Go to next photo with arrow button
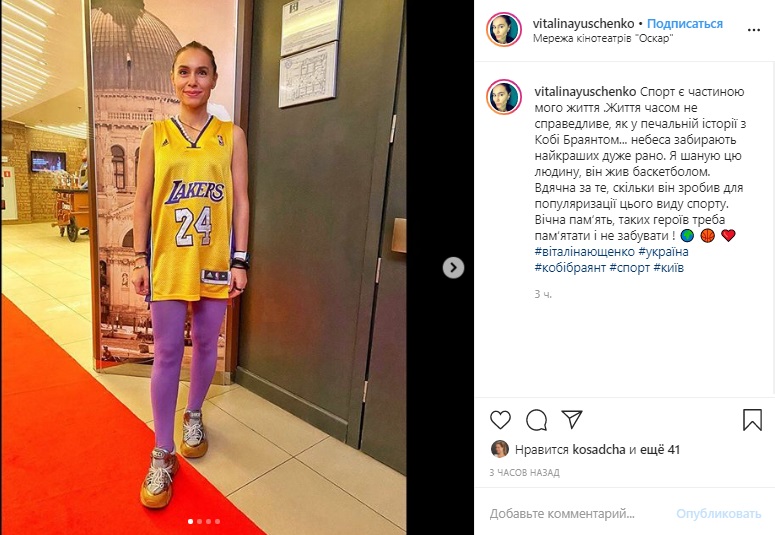The height and width of the screenshot is (535, 775). point(453,268)
